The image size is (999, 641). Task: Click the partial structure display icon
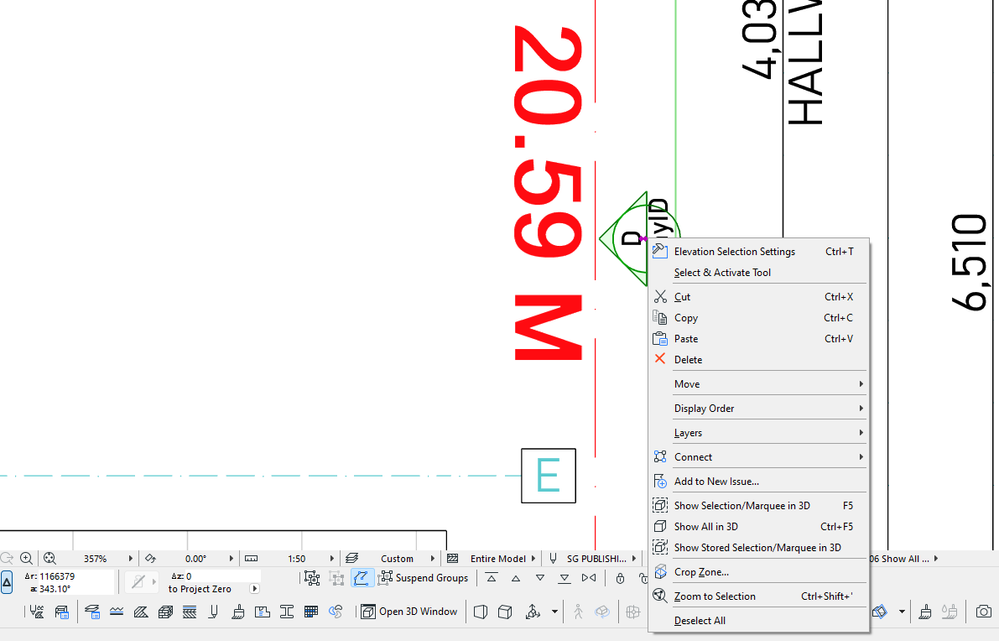tap(452, 559)
